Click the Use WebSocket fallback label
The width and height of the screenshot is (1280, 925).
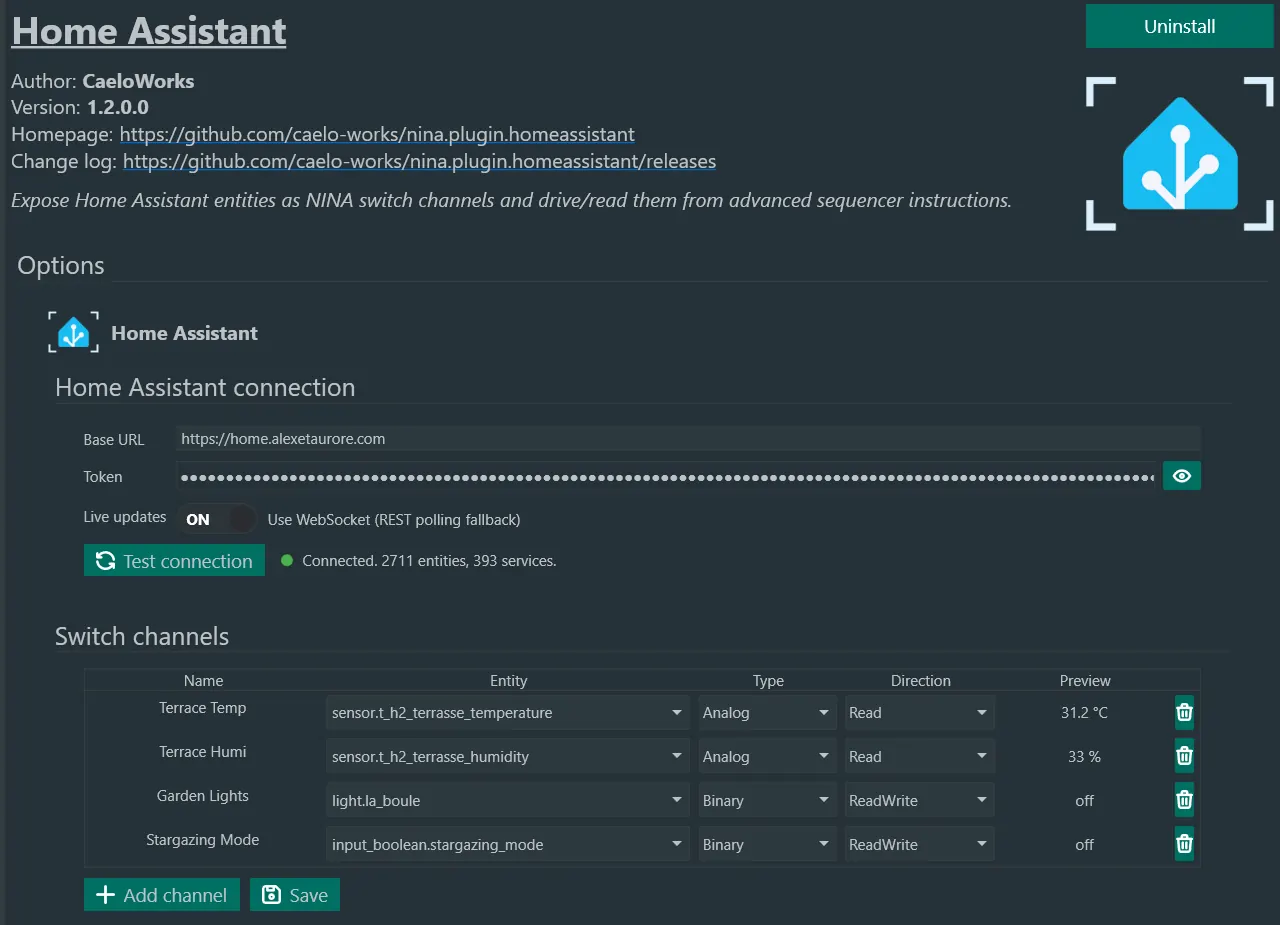tap(394, 520)
